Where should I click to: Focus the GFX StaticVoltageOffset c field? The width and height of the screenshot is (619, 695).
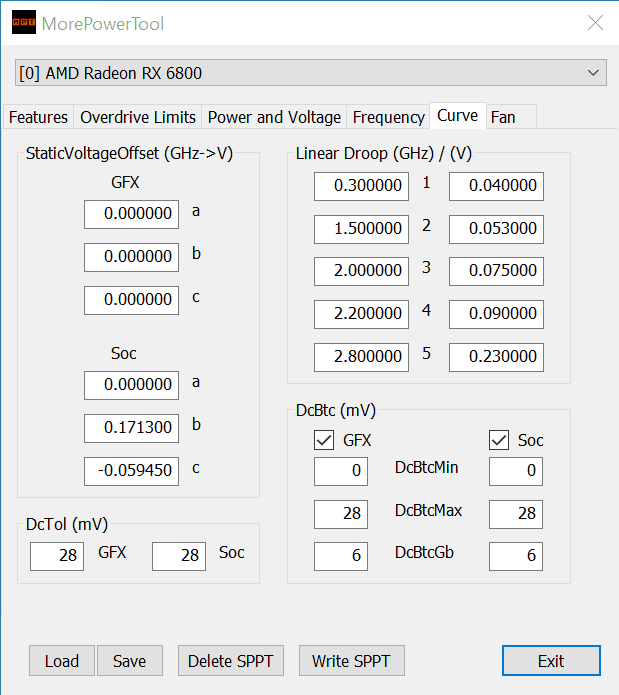[x=132, y=300]
